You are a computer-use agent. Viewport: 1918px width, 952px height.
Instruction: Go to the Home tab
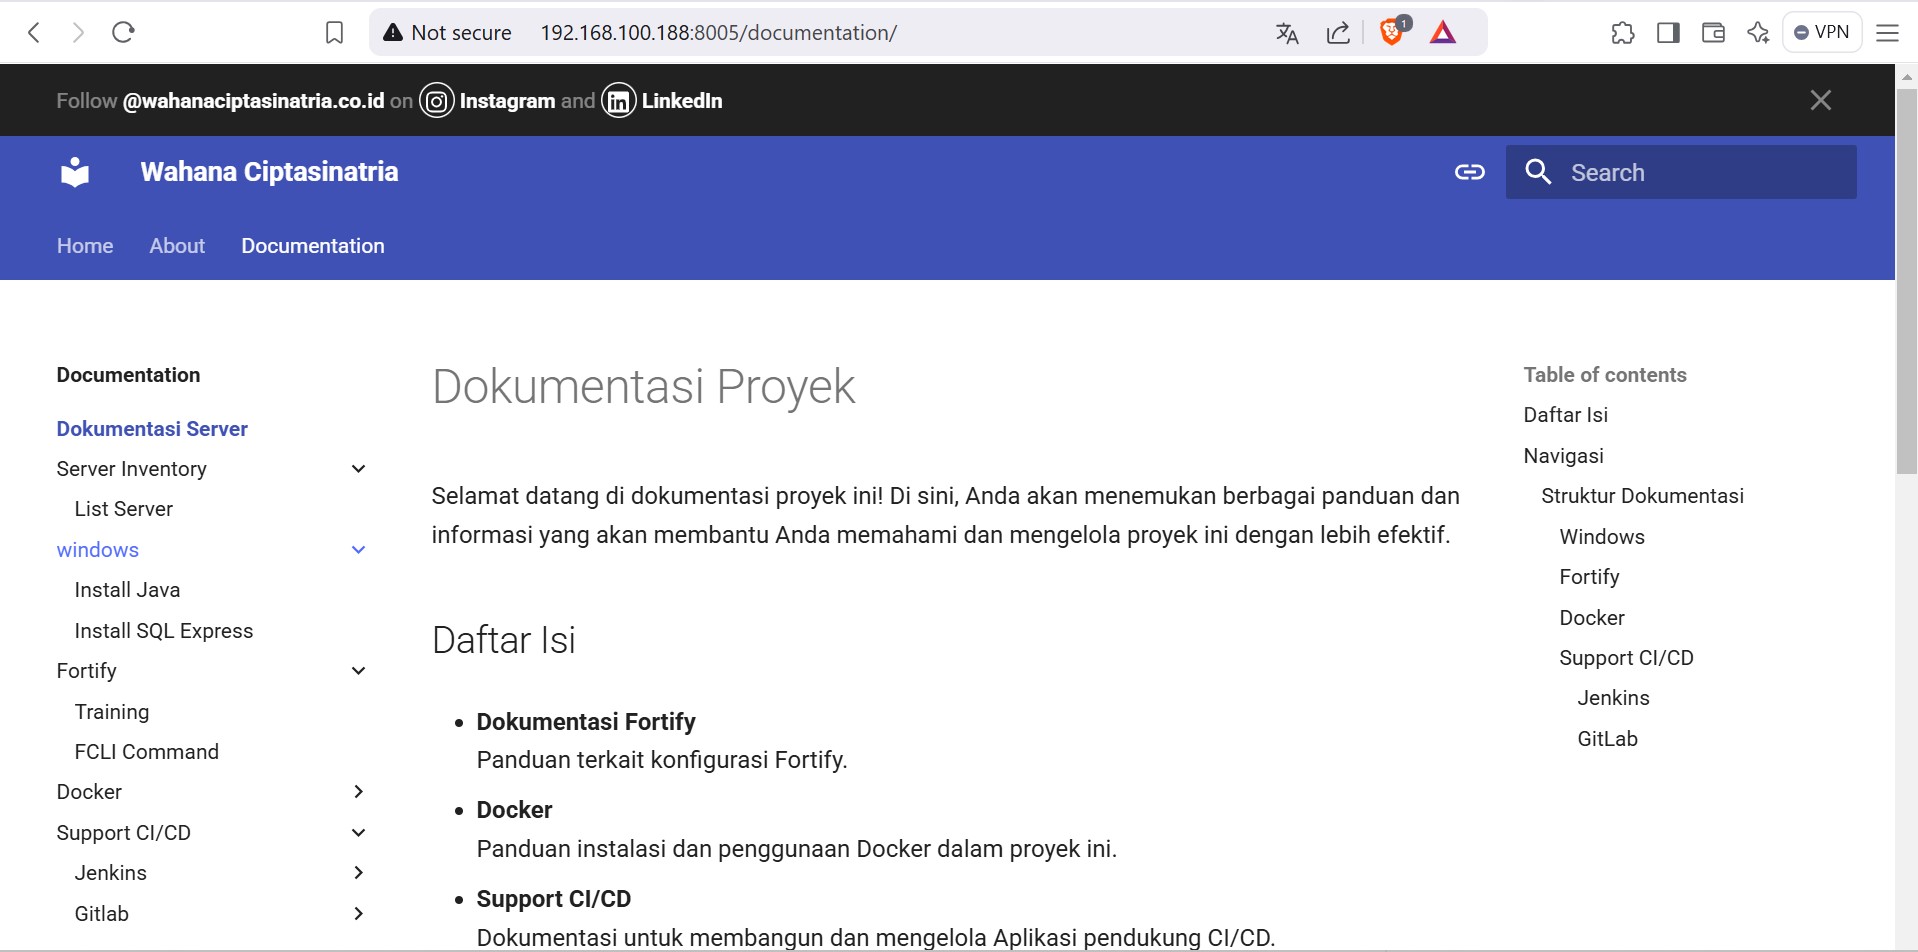pos(85,246)
